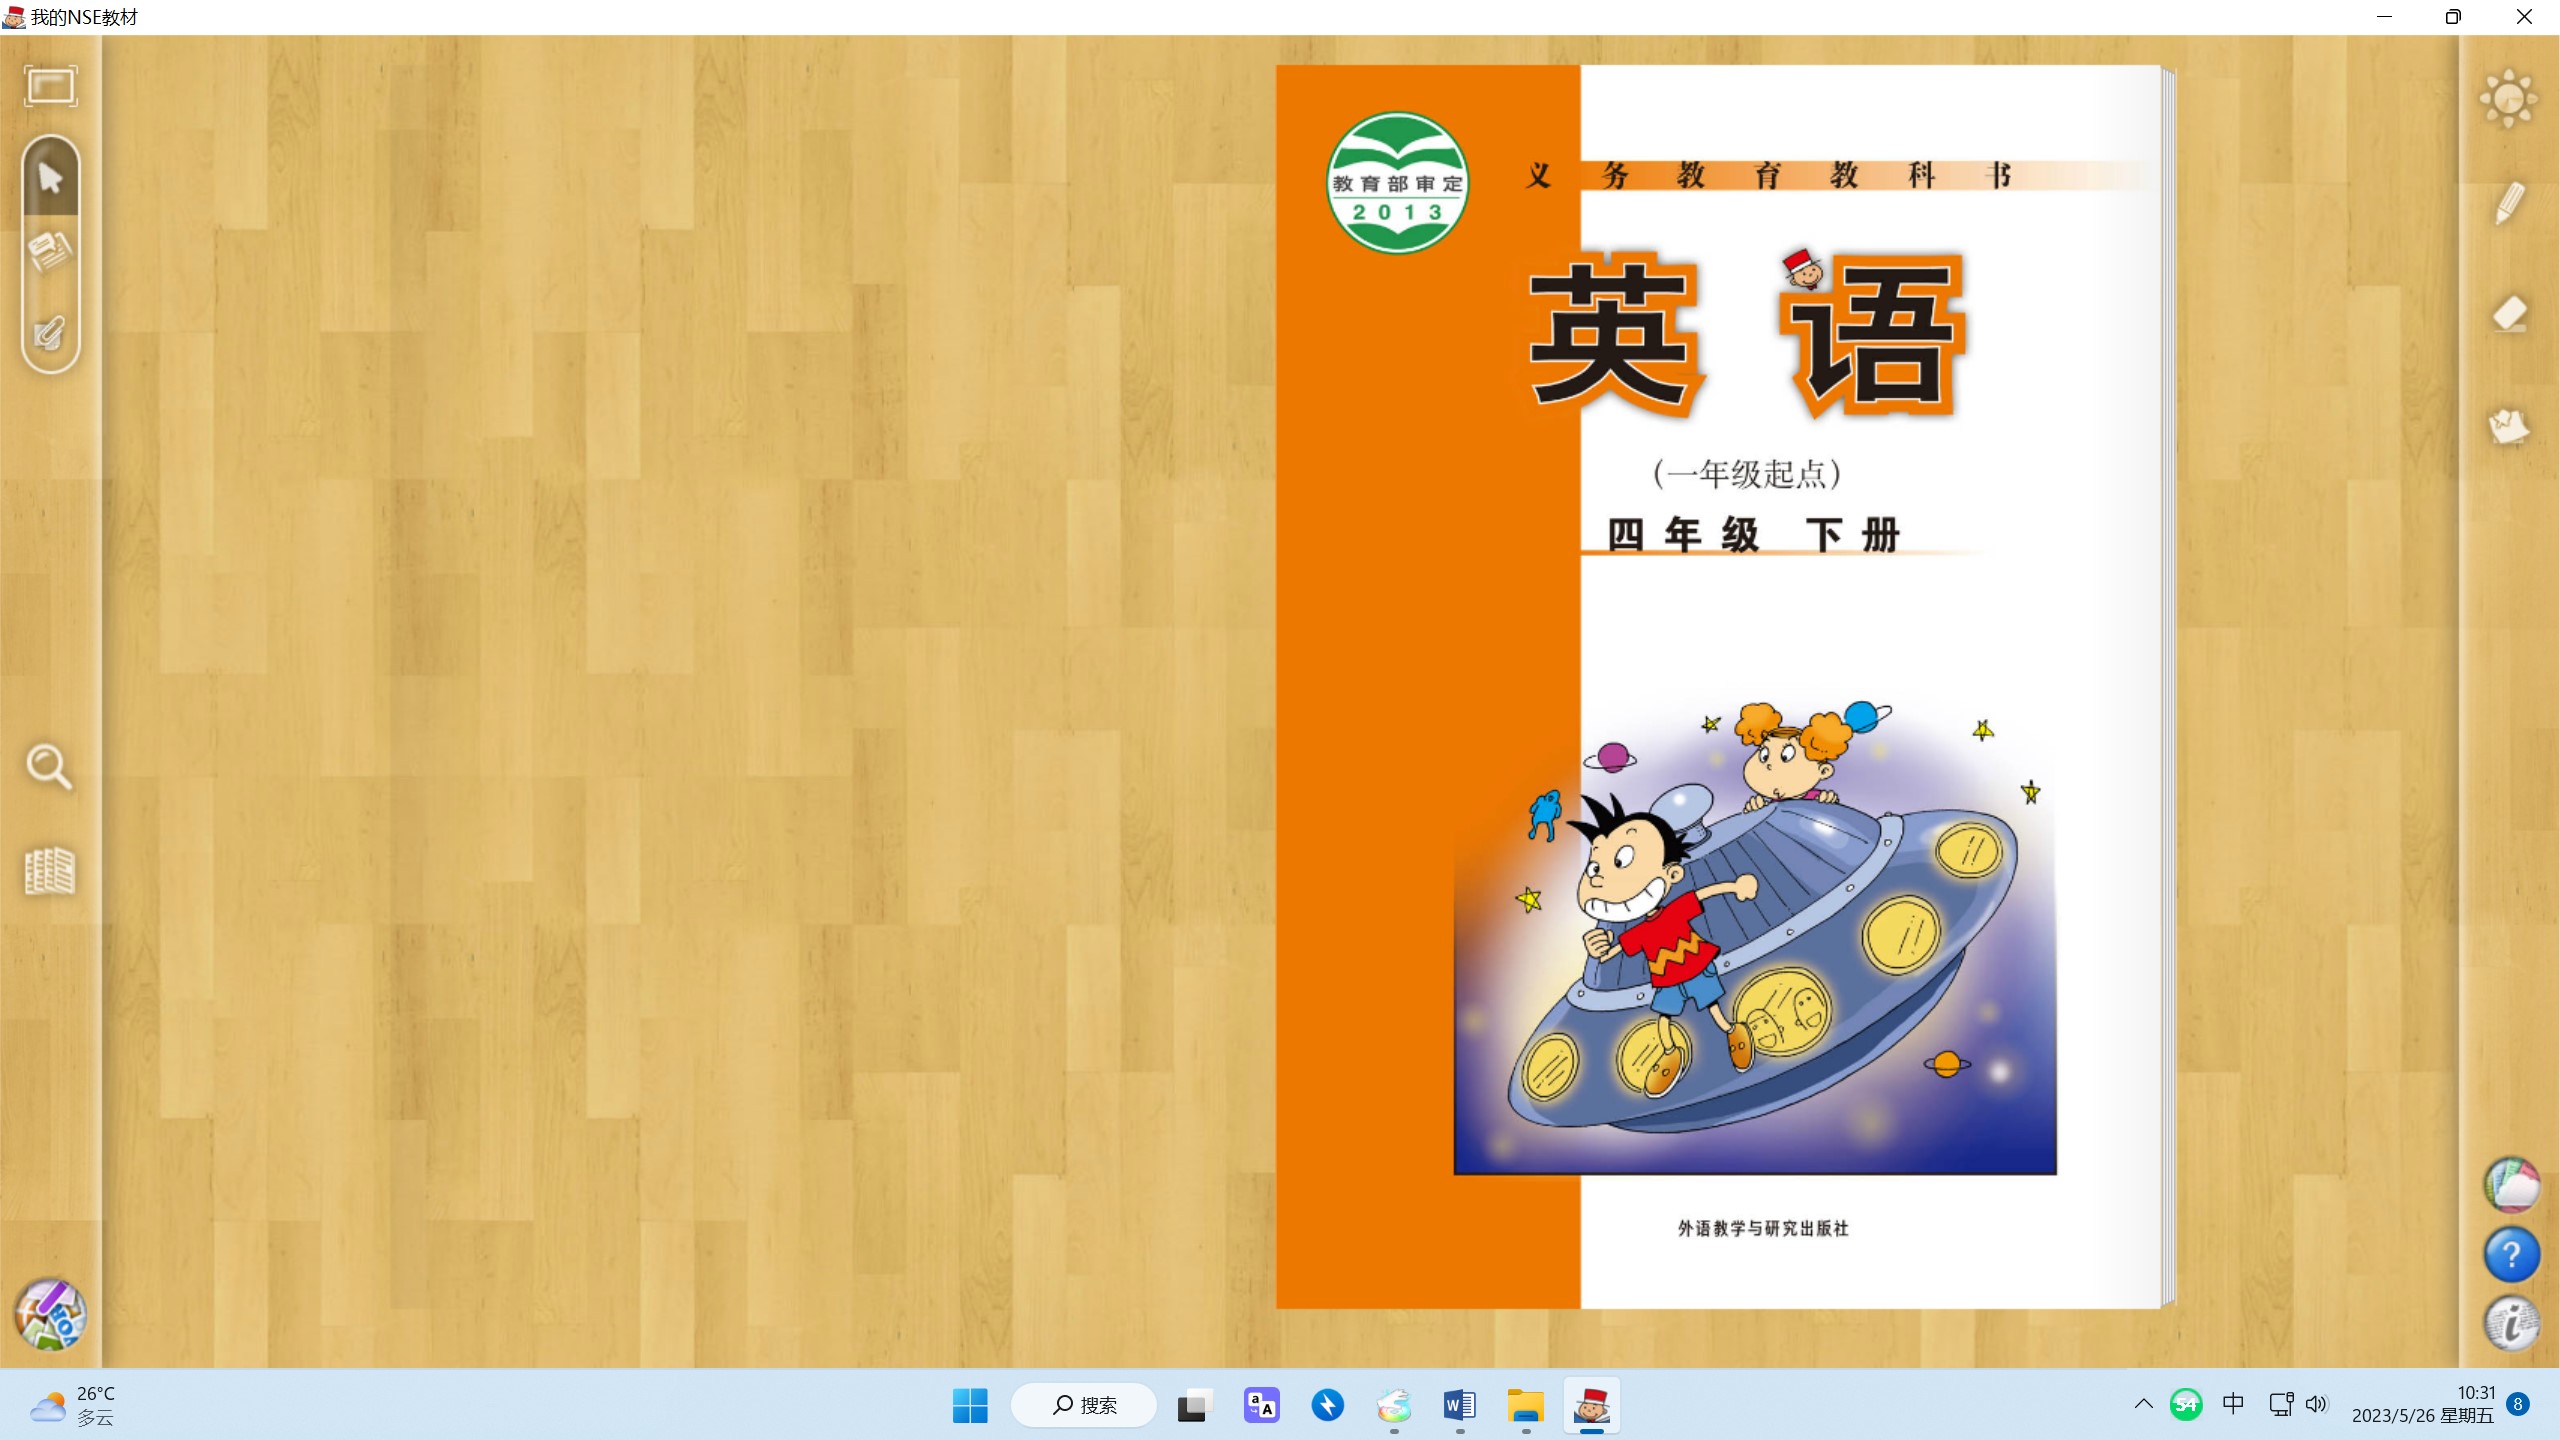Open the info icon

[x=2512, y=1322]
